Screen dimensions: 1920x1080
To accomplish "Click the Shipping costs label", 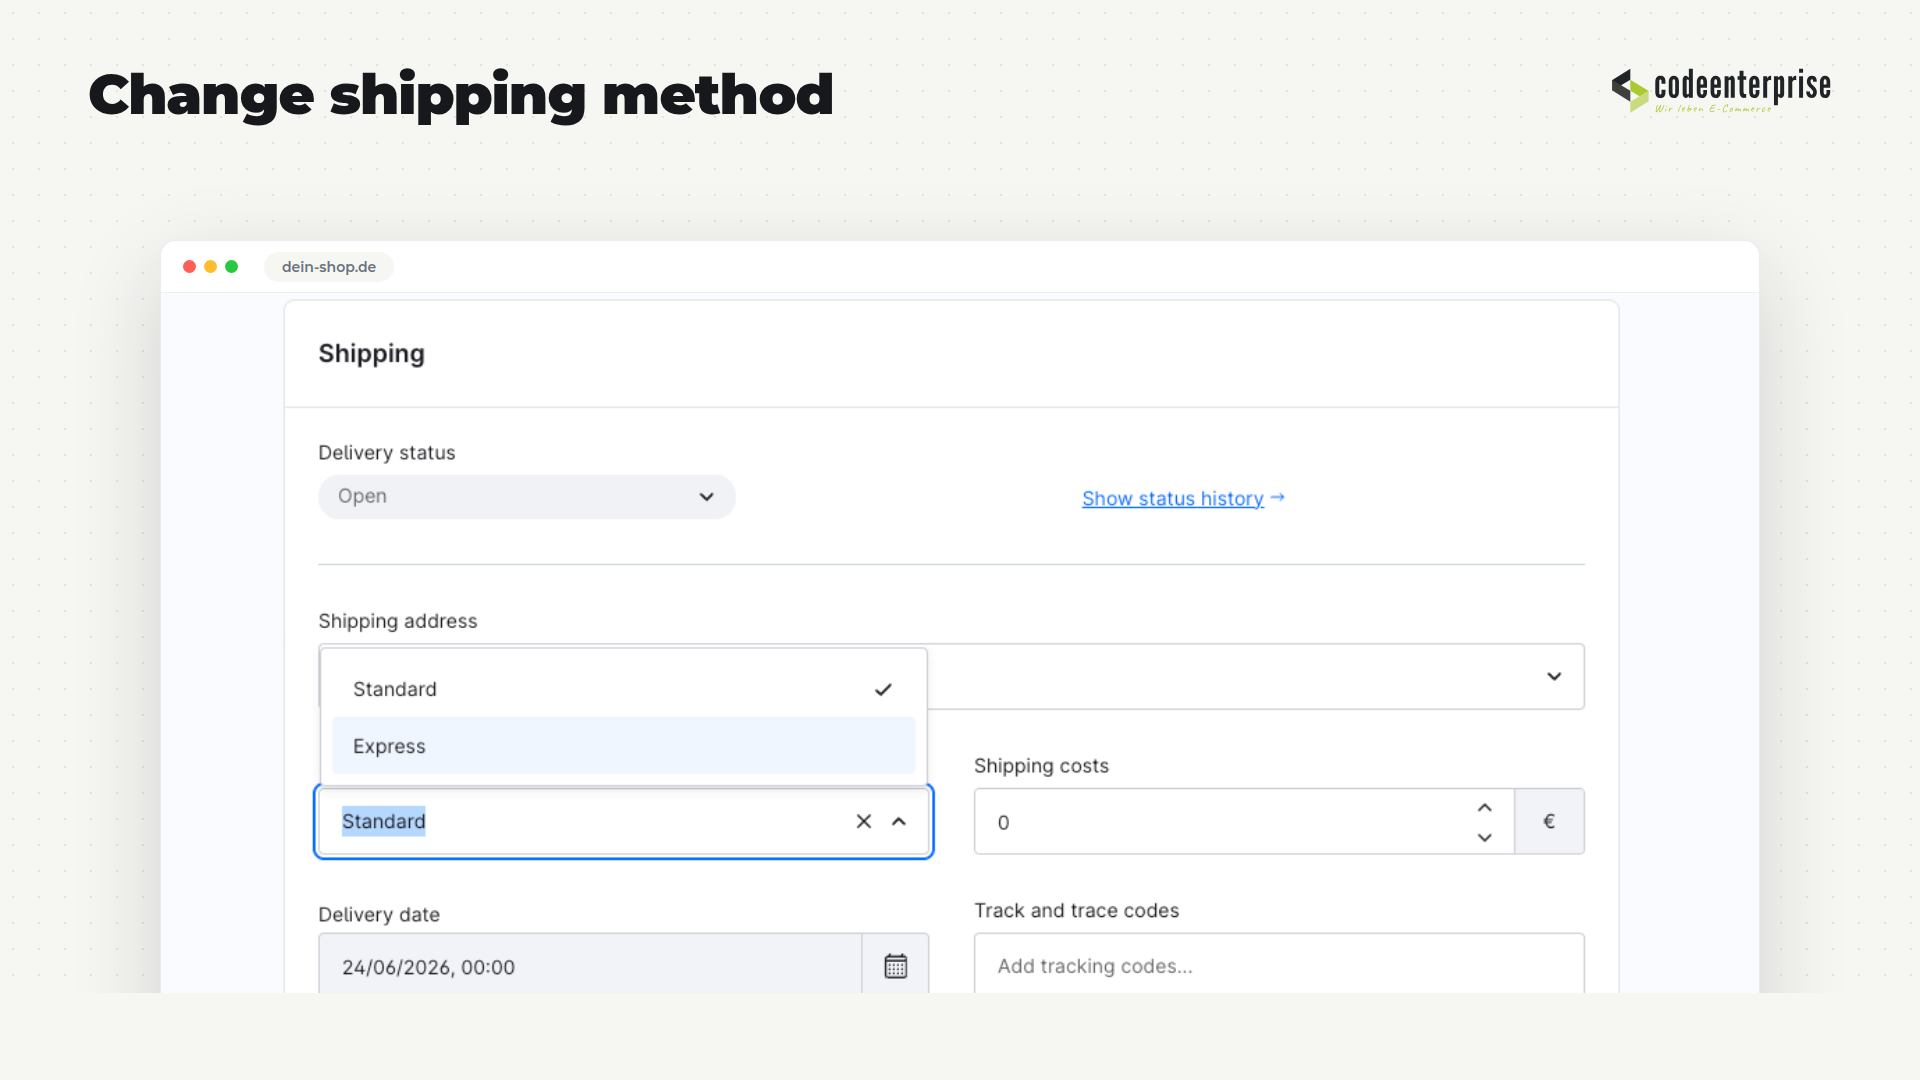I will [x=1041, y=766].
